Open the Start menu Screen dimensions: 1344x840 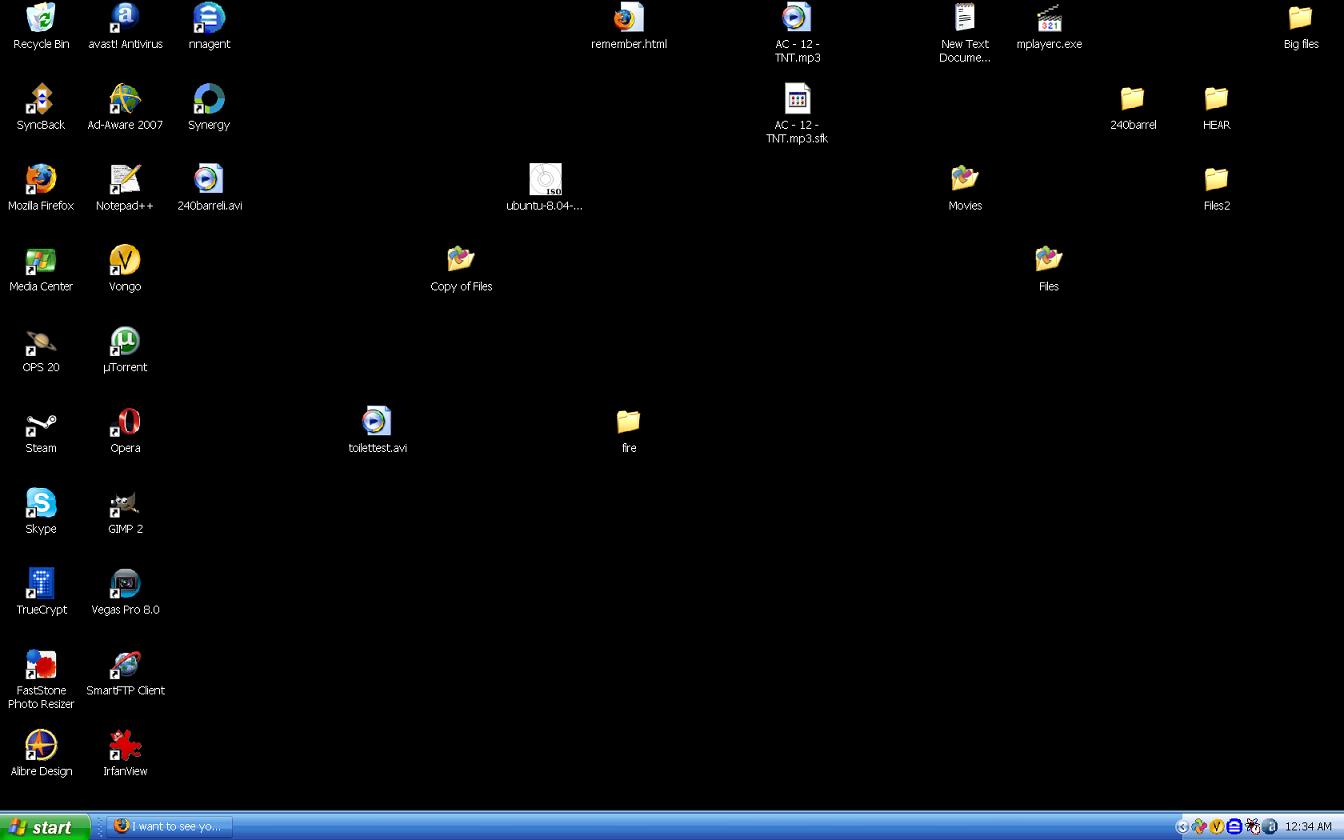point(45,827)
